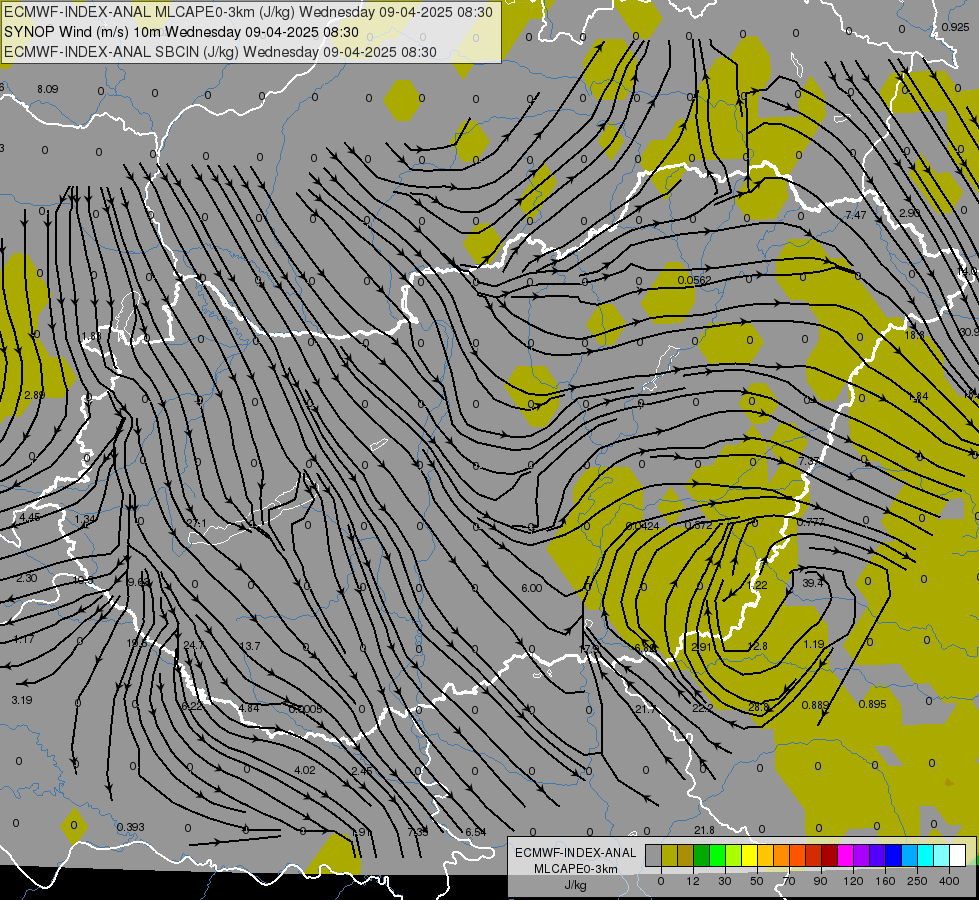
Task: Click legend tick label '30'
Action: [725, 881]
